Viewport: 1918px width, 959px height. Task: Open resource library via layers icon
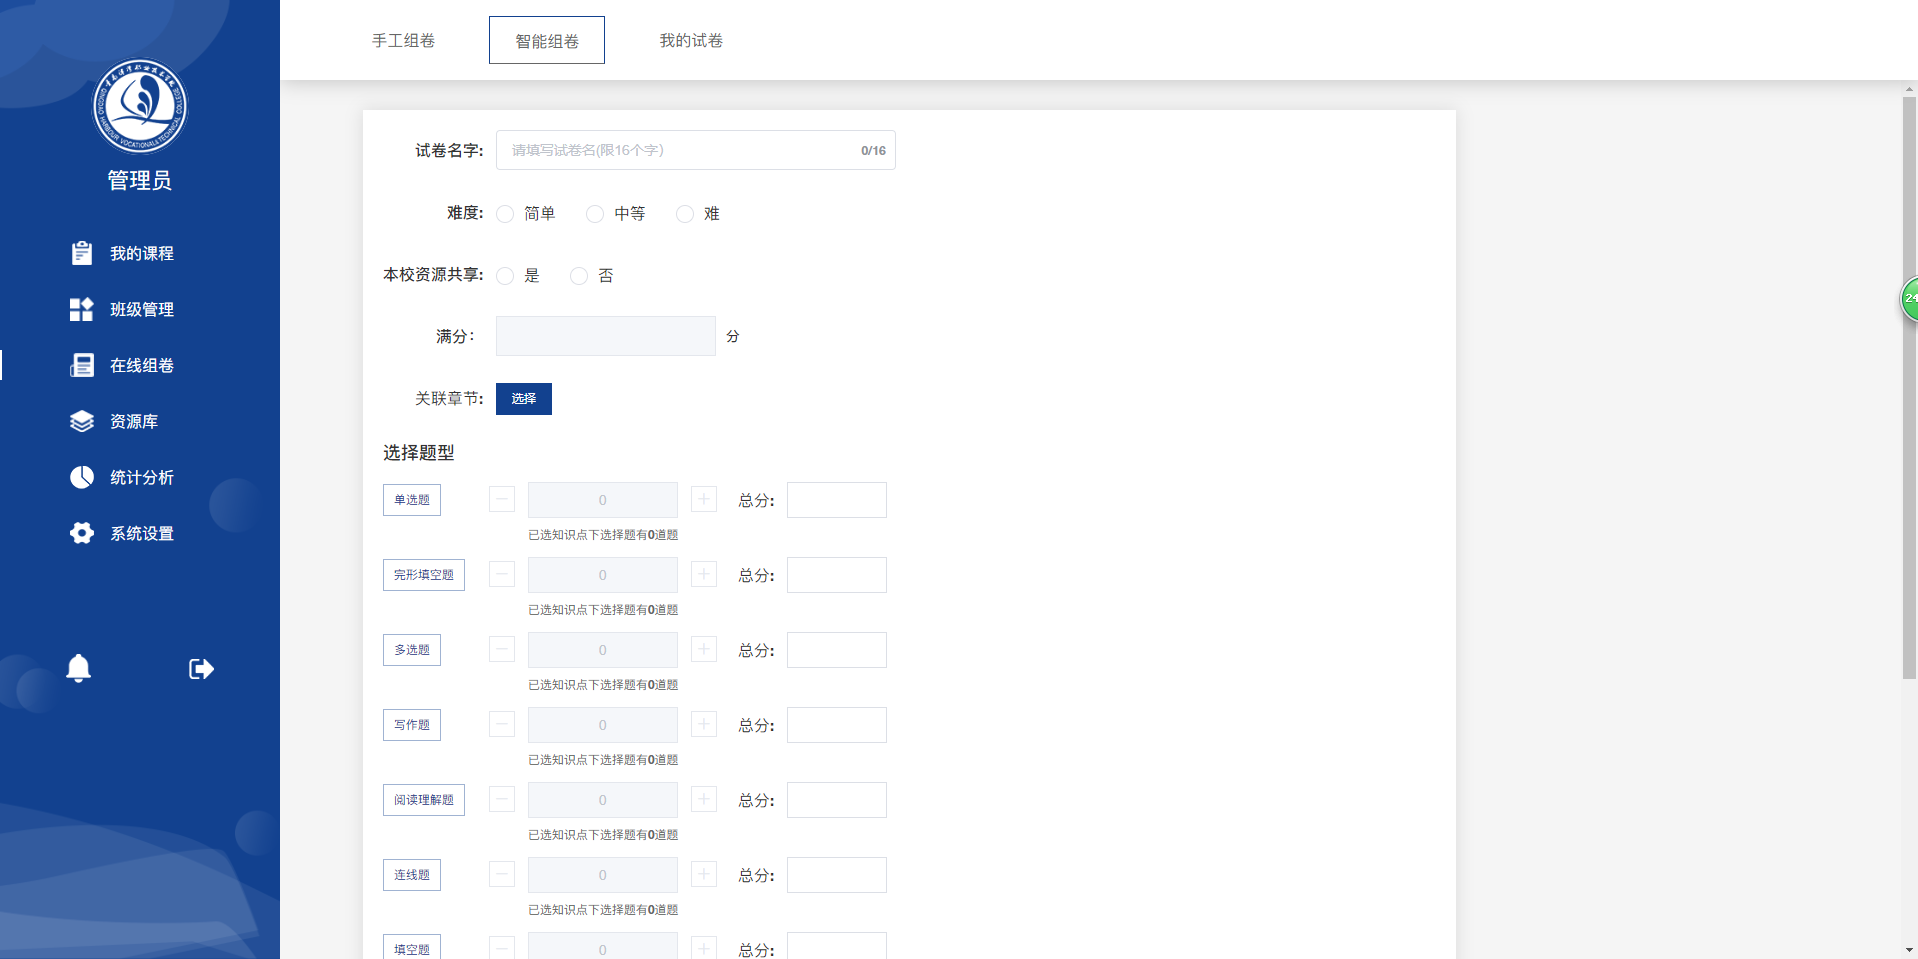click(82, 421)
